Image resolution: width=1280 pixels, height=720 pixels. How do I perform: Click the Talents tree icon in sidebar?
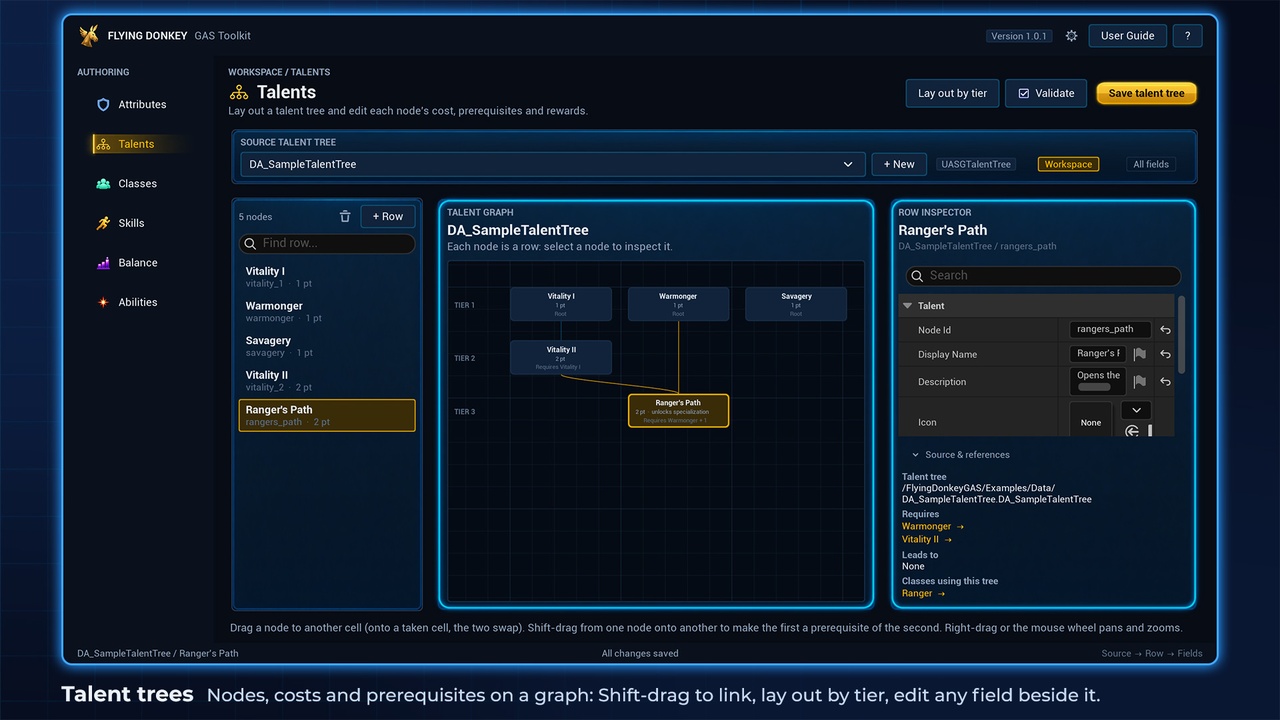pyautogui.click(x=103, y=144)
